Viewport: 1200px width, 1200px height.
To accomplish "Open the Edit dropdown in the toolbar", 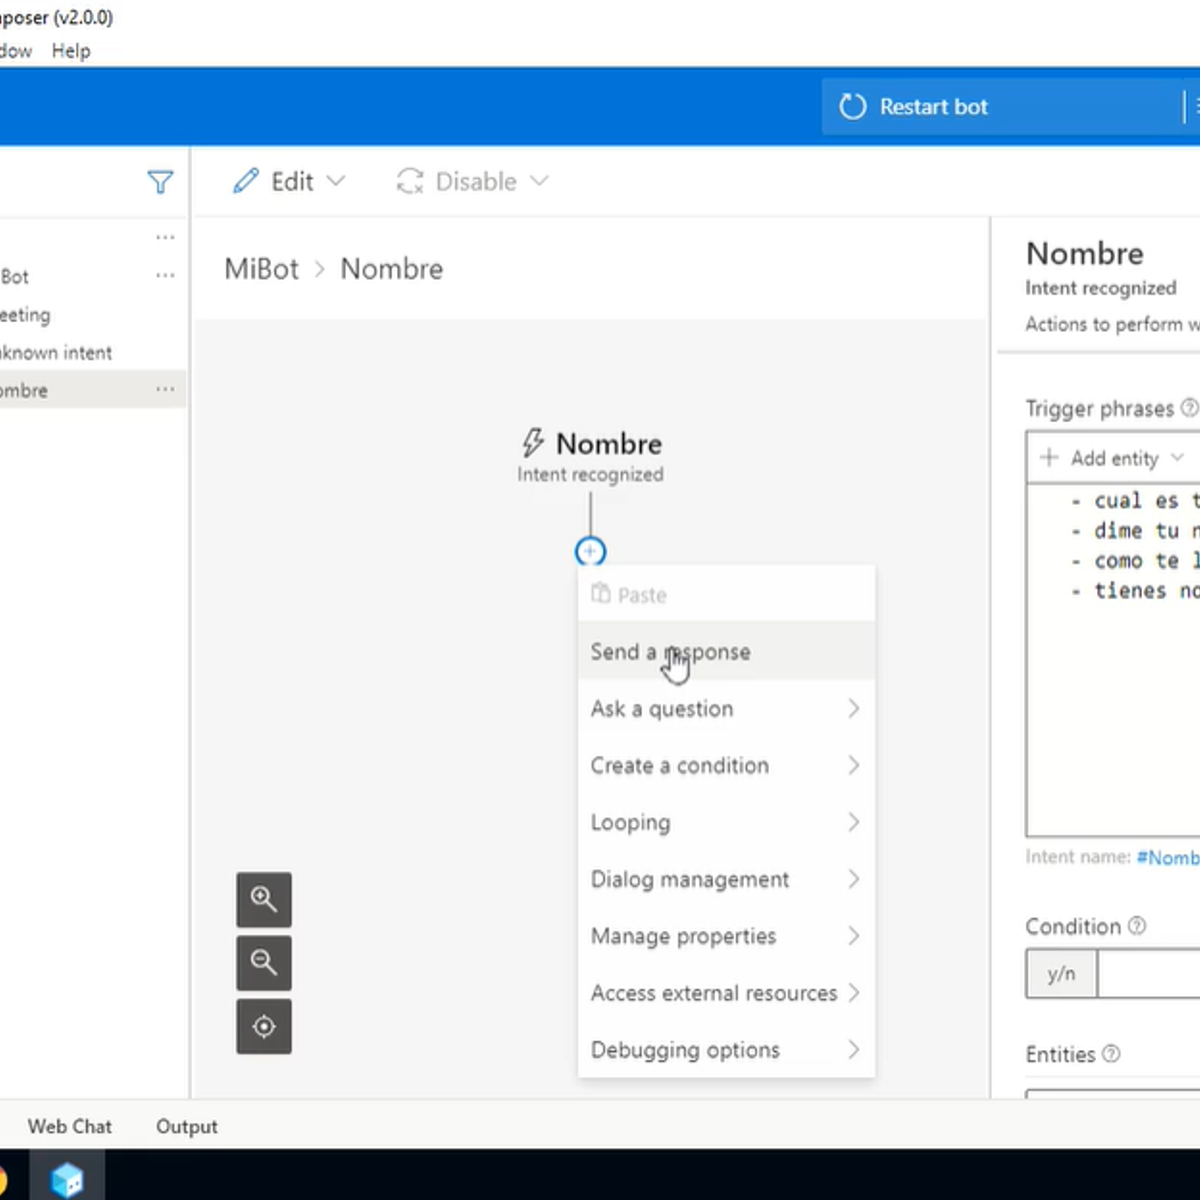I will tap(289, 181).
